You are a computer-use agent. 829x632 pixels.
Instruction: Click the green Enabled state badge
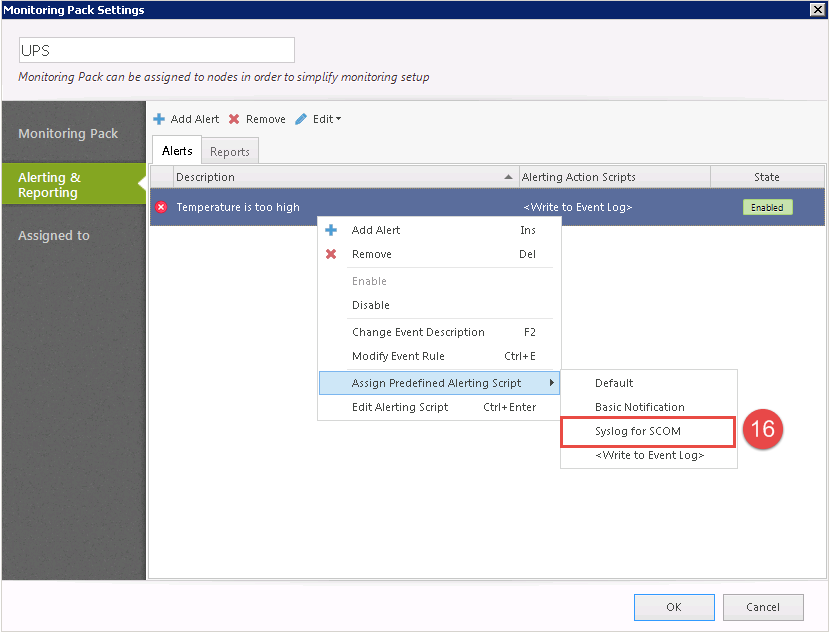767,207
